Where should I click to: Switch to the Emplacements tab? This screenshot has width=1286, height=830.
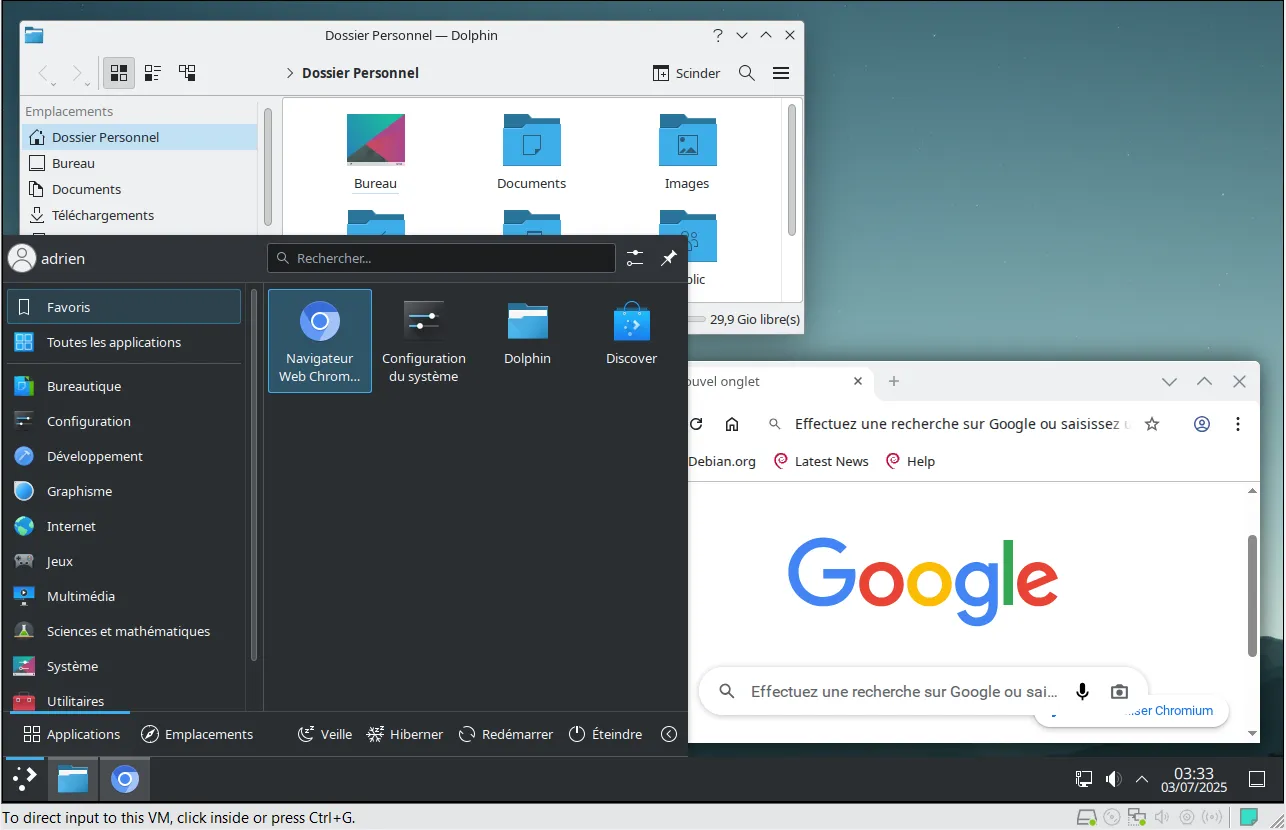(x=197, y=734)
